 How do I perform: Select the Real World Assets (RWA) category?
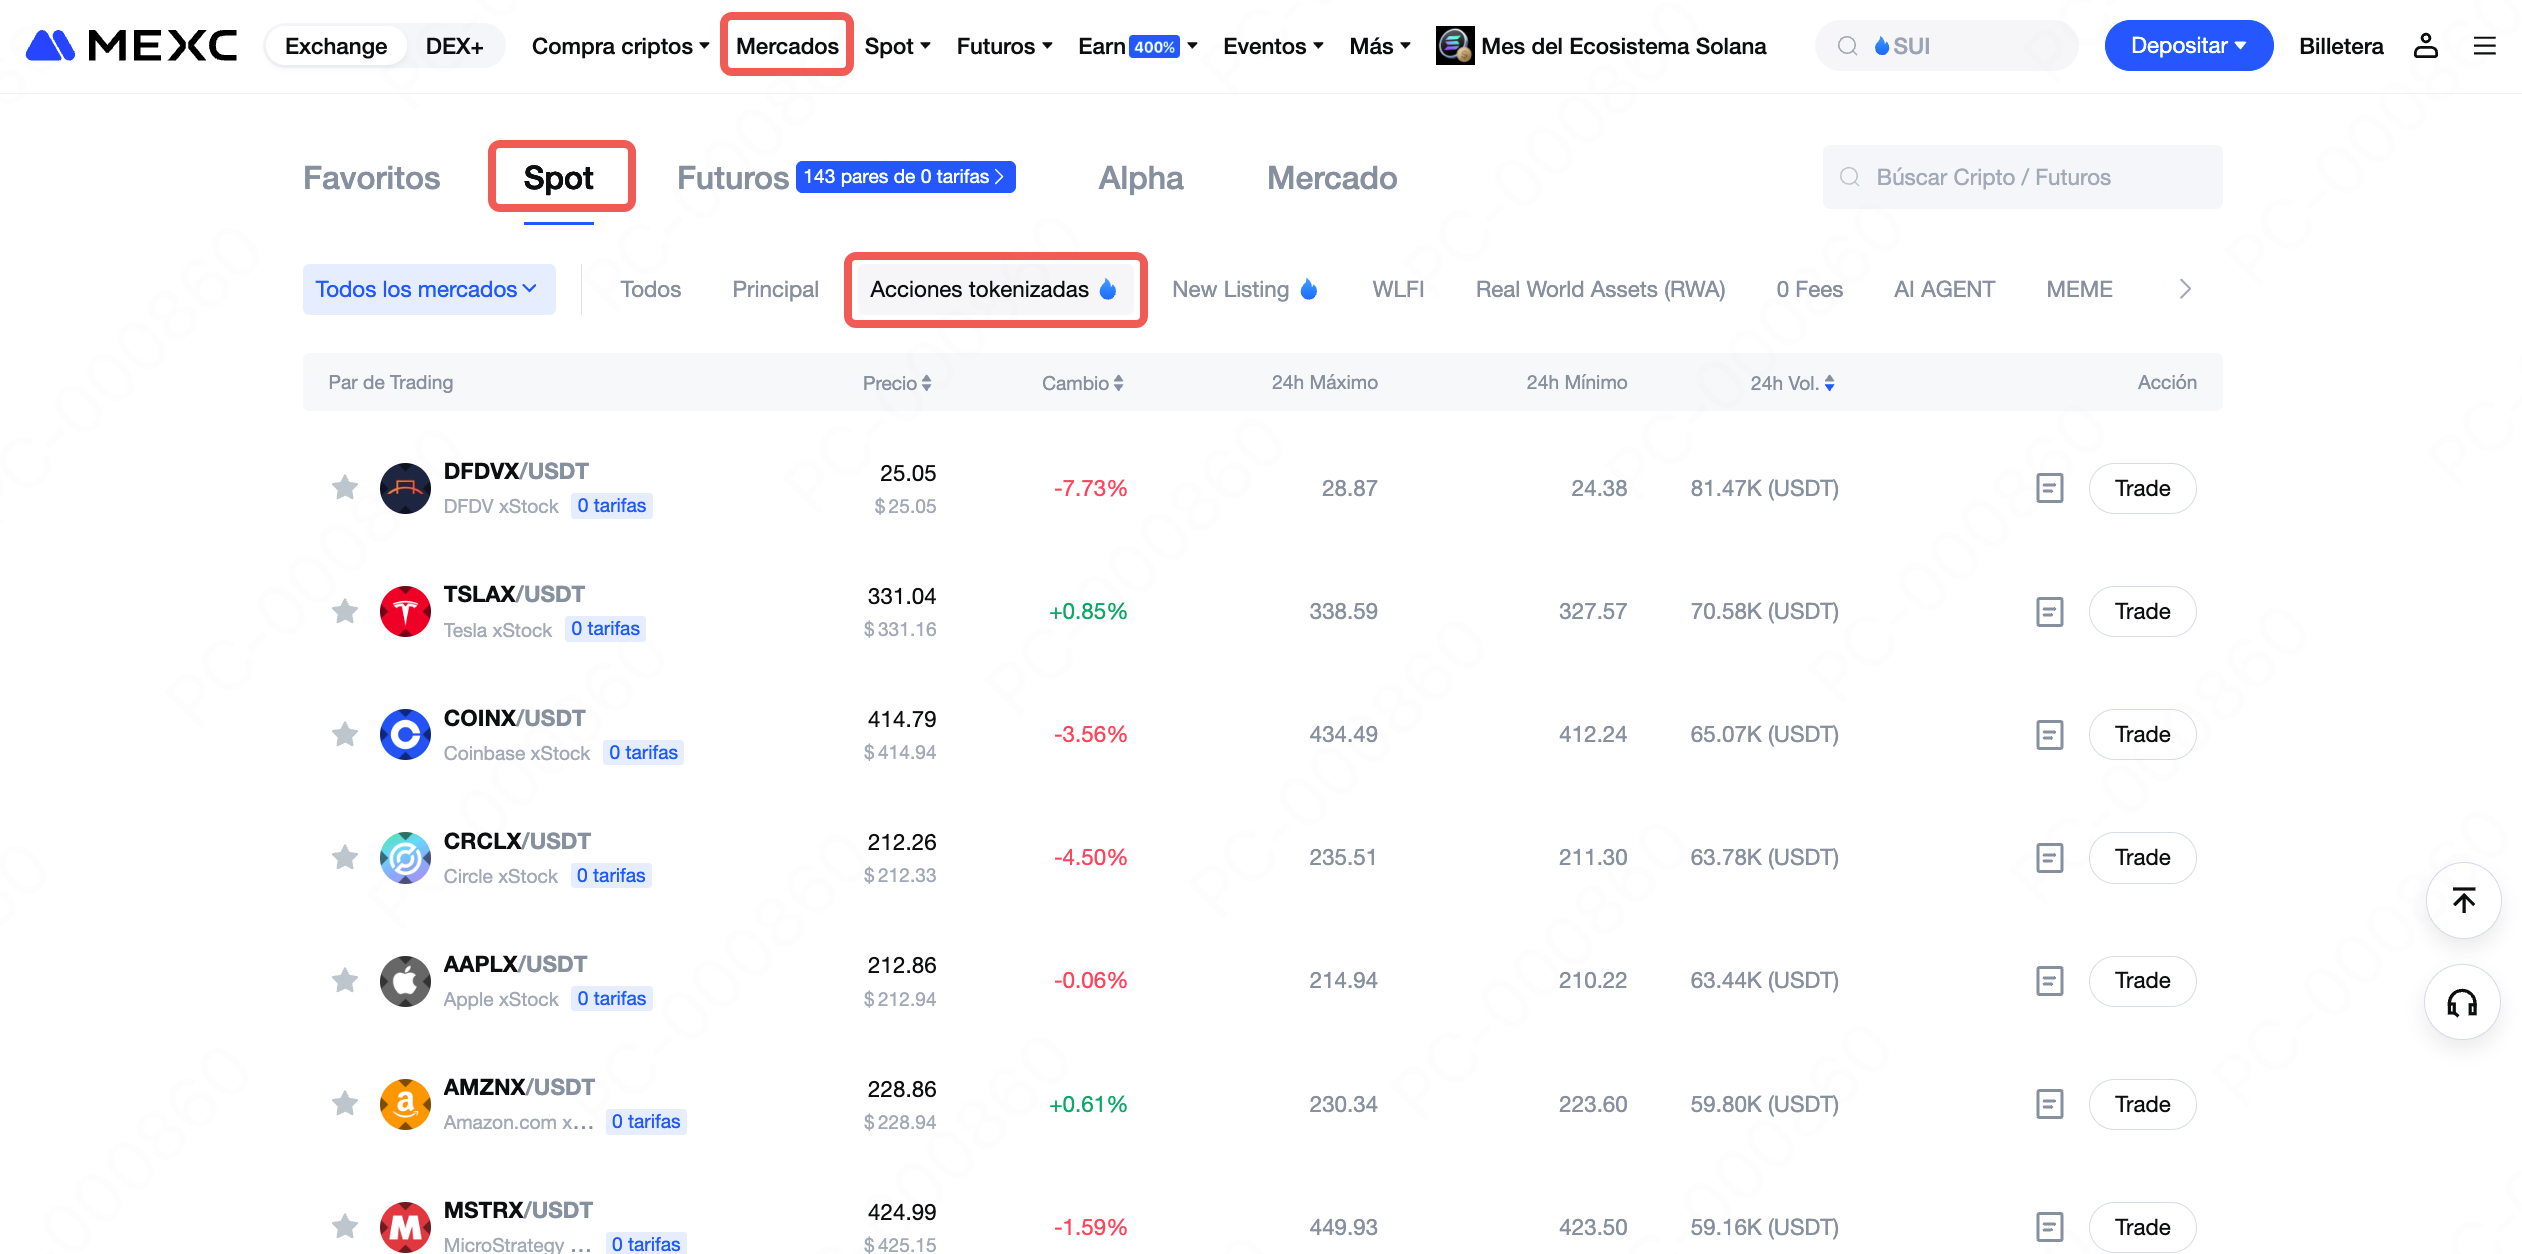coord(1600,289)
